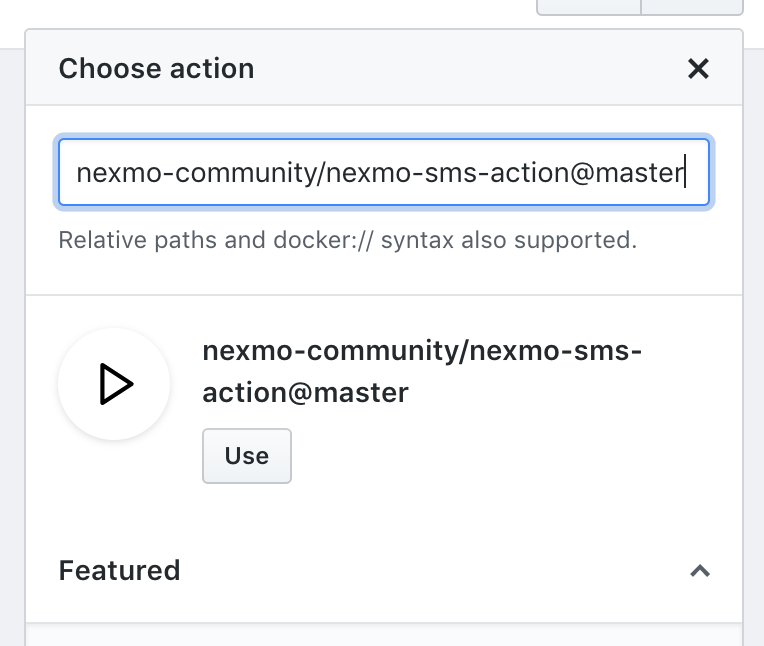Viewport: 764px width, 646px height.
Task: Close the Choose action dialog
Action: tap(698, 69)
